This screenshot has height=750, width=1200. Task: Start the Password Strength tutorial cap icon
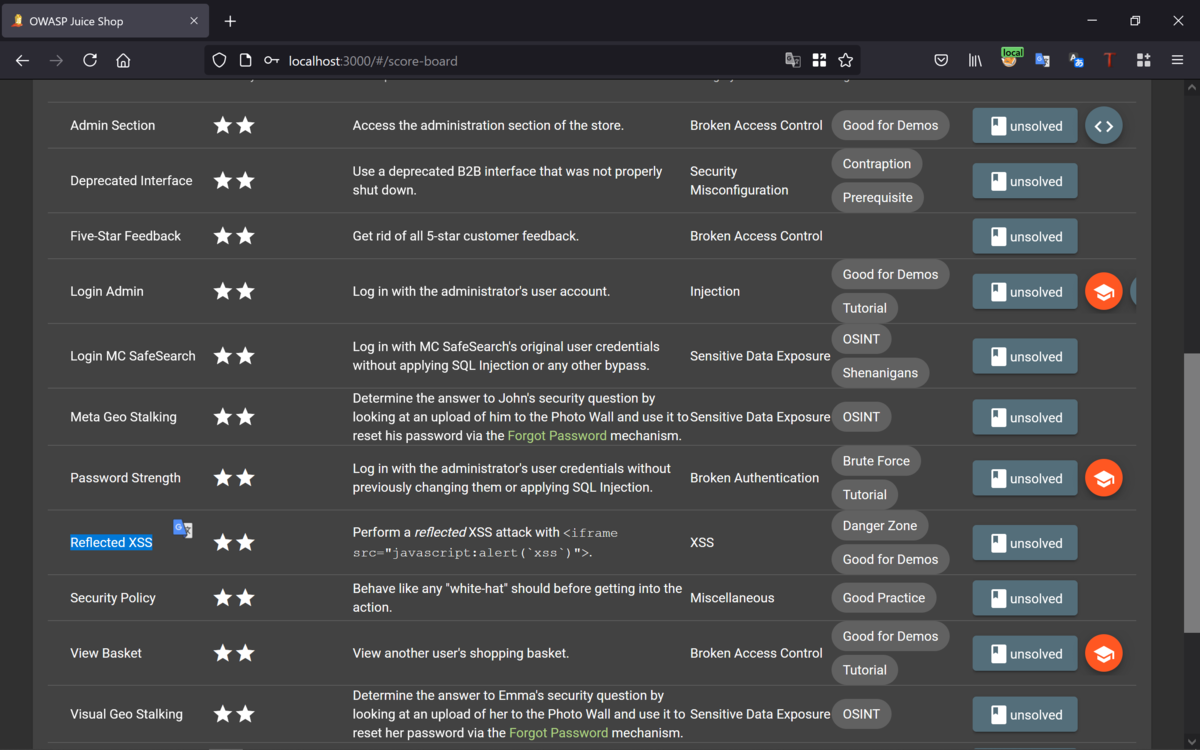coord(1104,478)
